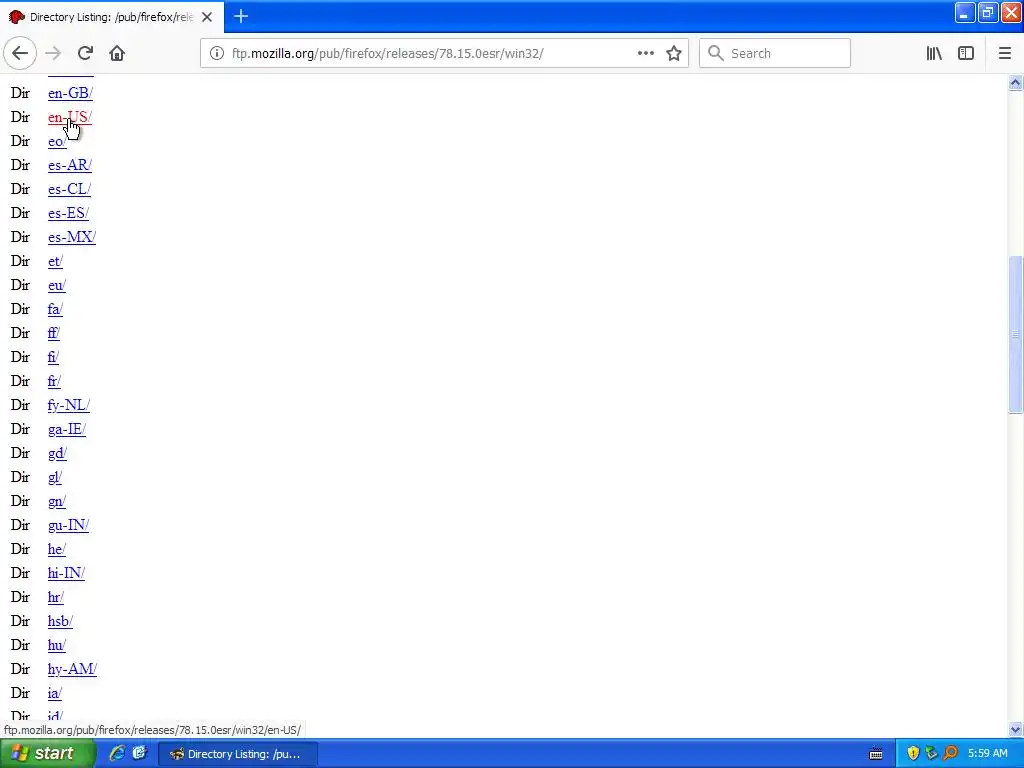Select Directory Listing taskbar button
The image size is (1024, 768).
point(238,754)
